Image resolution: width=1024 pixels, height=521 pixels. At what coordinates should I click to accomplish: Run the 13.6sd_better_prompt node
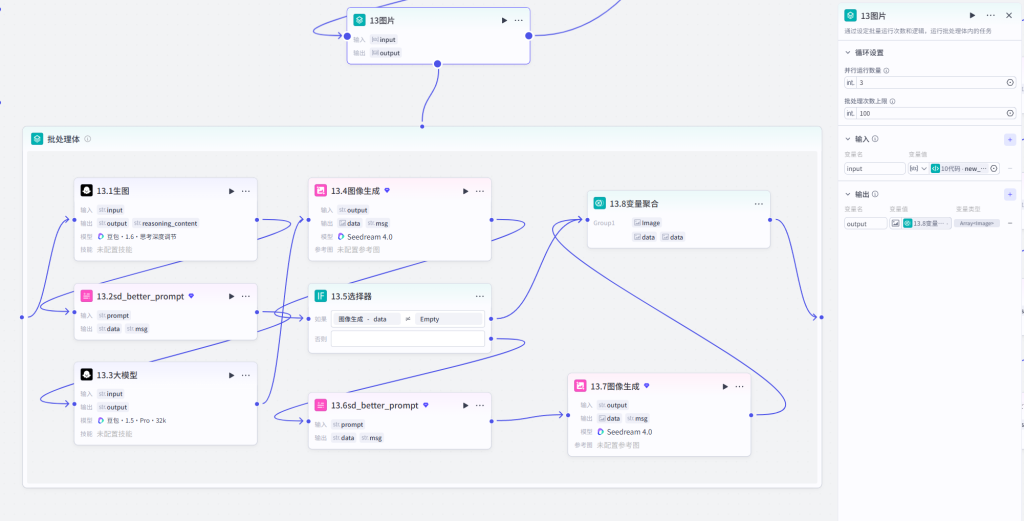[x=466, y=405]
